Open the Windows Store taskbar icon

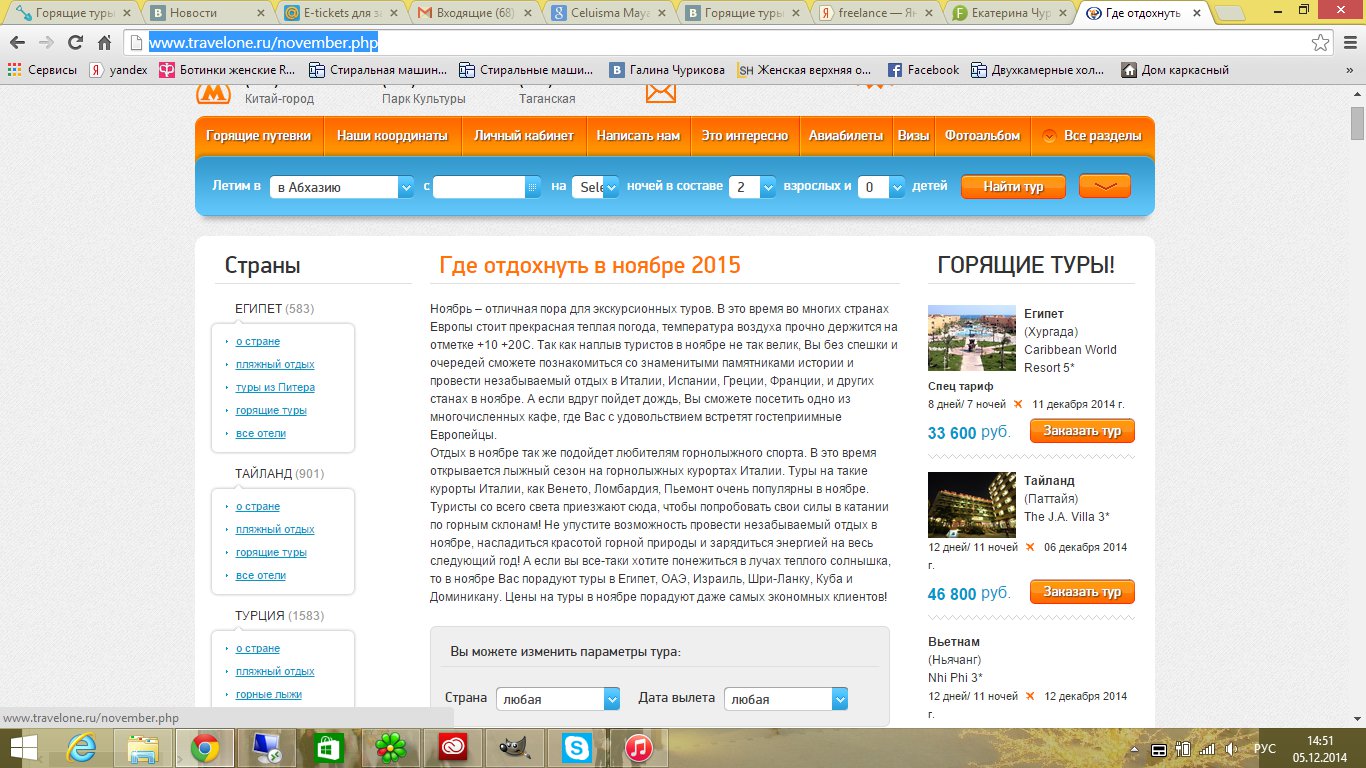(x=329, y=747)
